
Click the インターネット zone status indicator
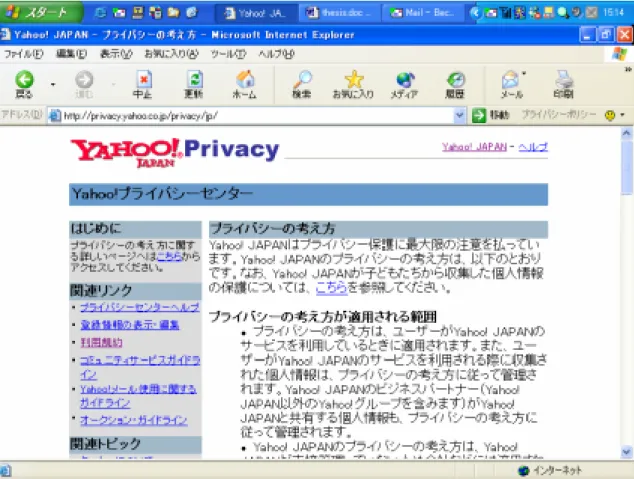coord(550,471)
